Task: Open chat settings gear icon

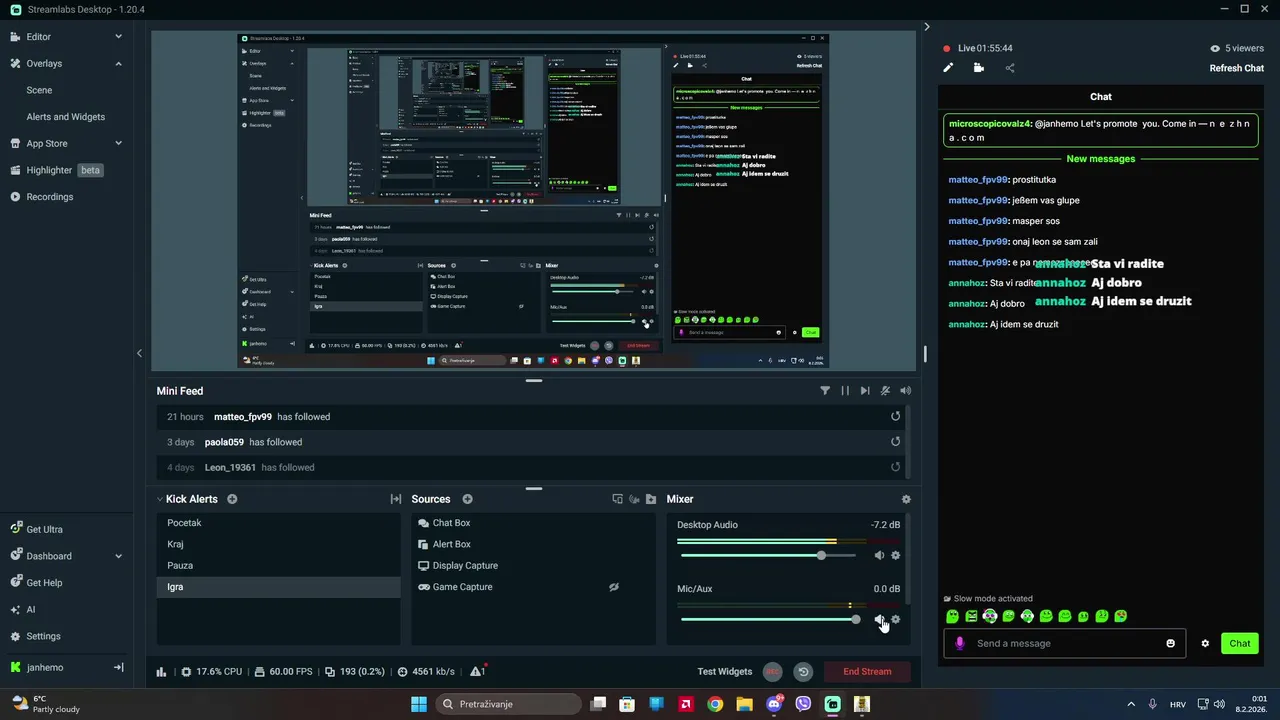Action: 1205,643
